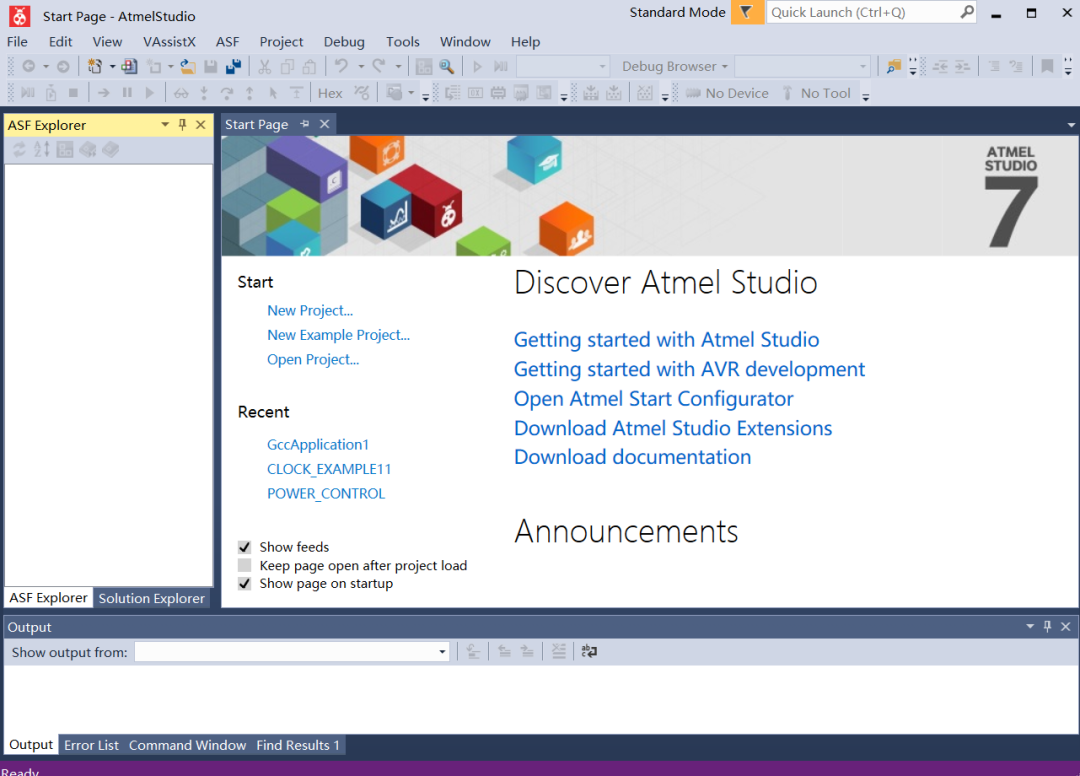The width and height of the screenshot is (1080, 776).
Task: Click the Undo arrow icon
Action: pyautogui.click(x=341, y=67)
